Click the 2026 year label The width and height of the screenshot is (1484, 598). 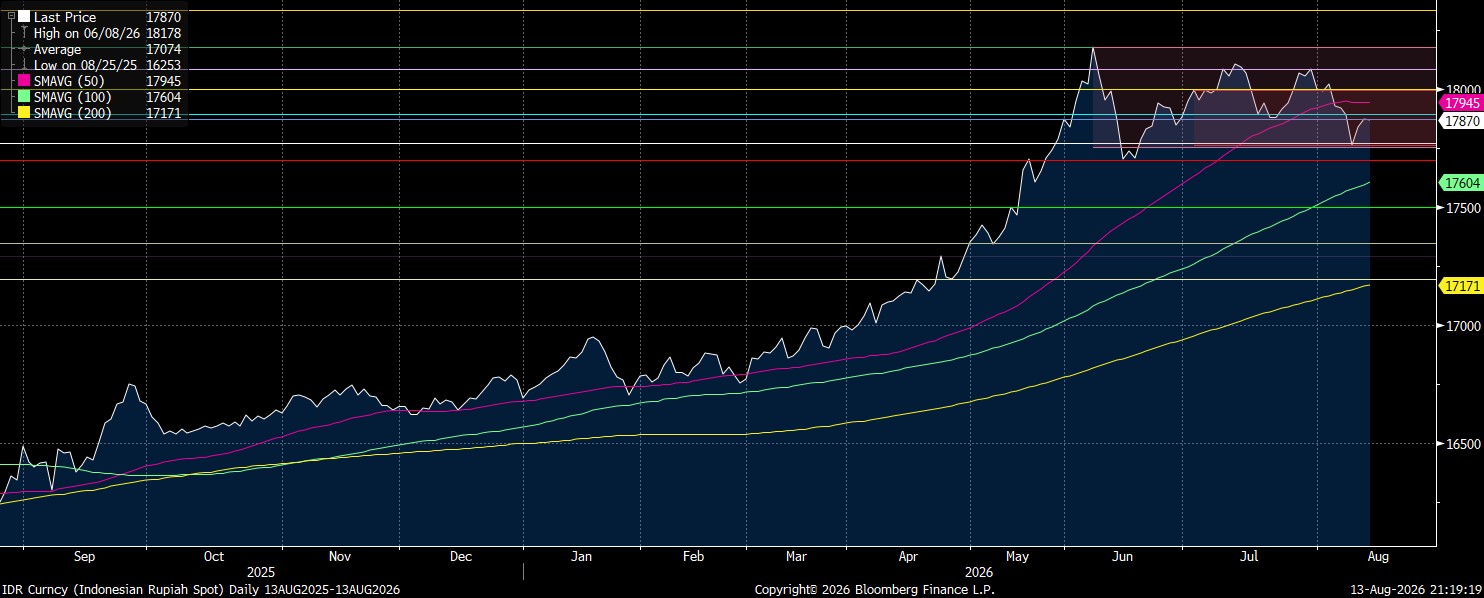coord(979,572)
